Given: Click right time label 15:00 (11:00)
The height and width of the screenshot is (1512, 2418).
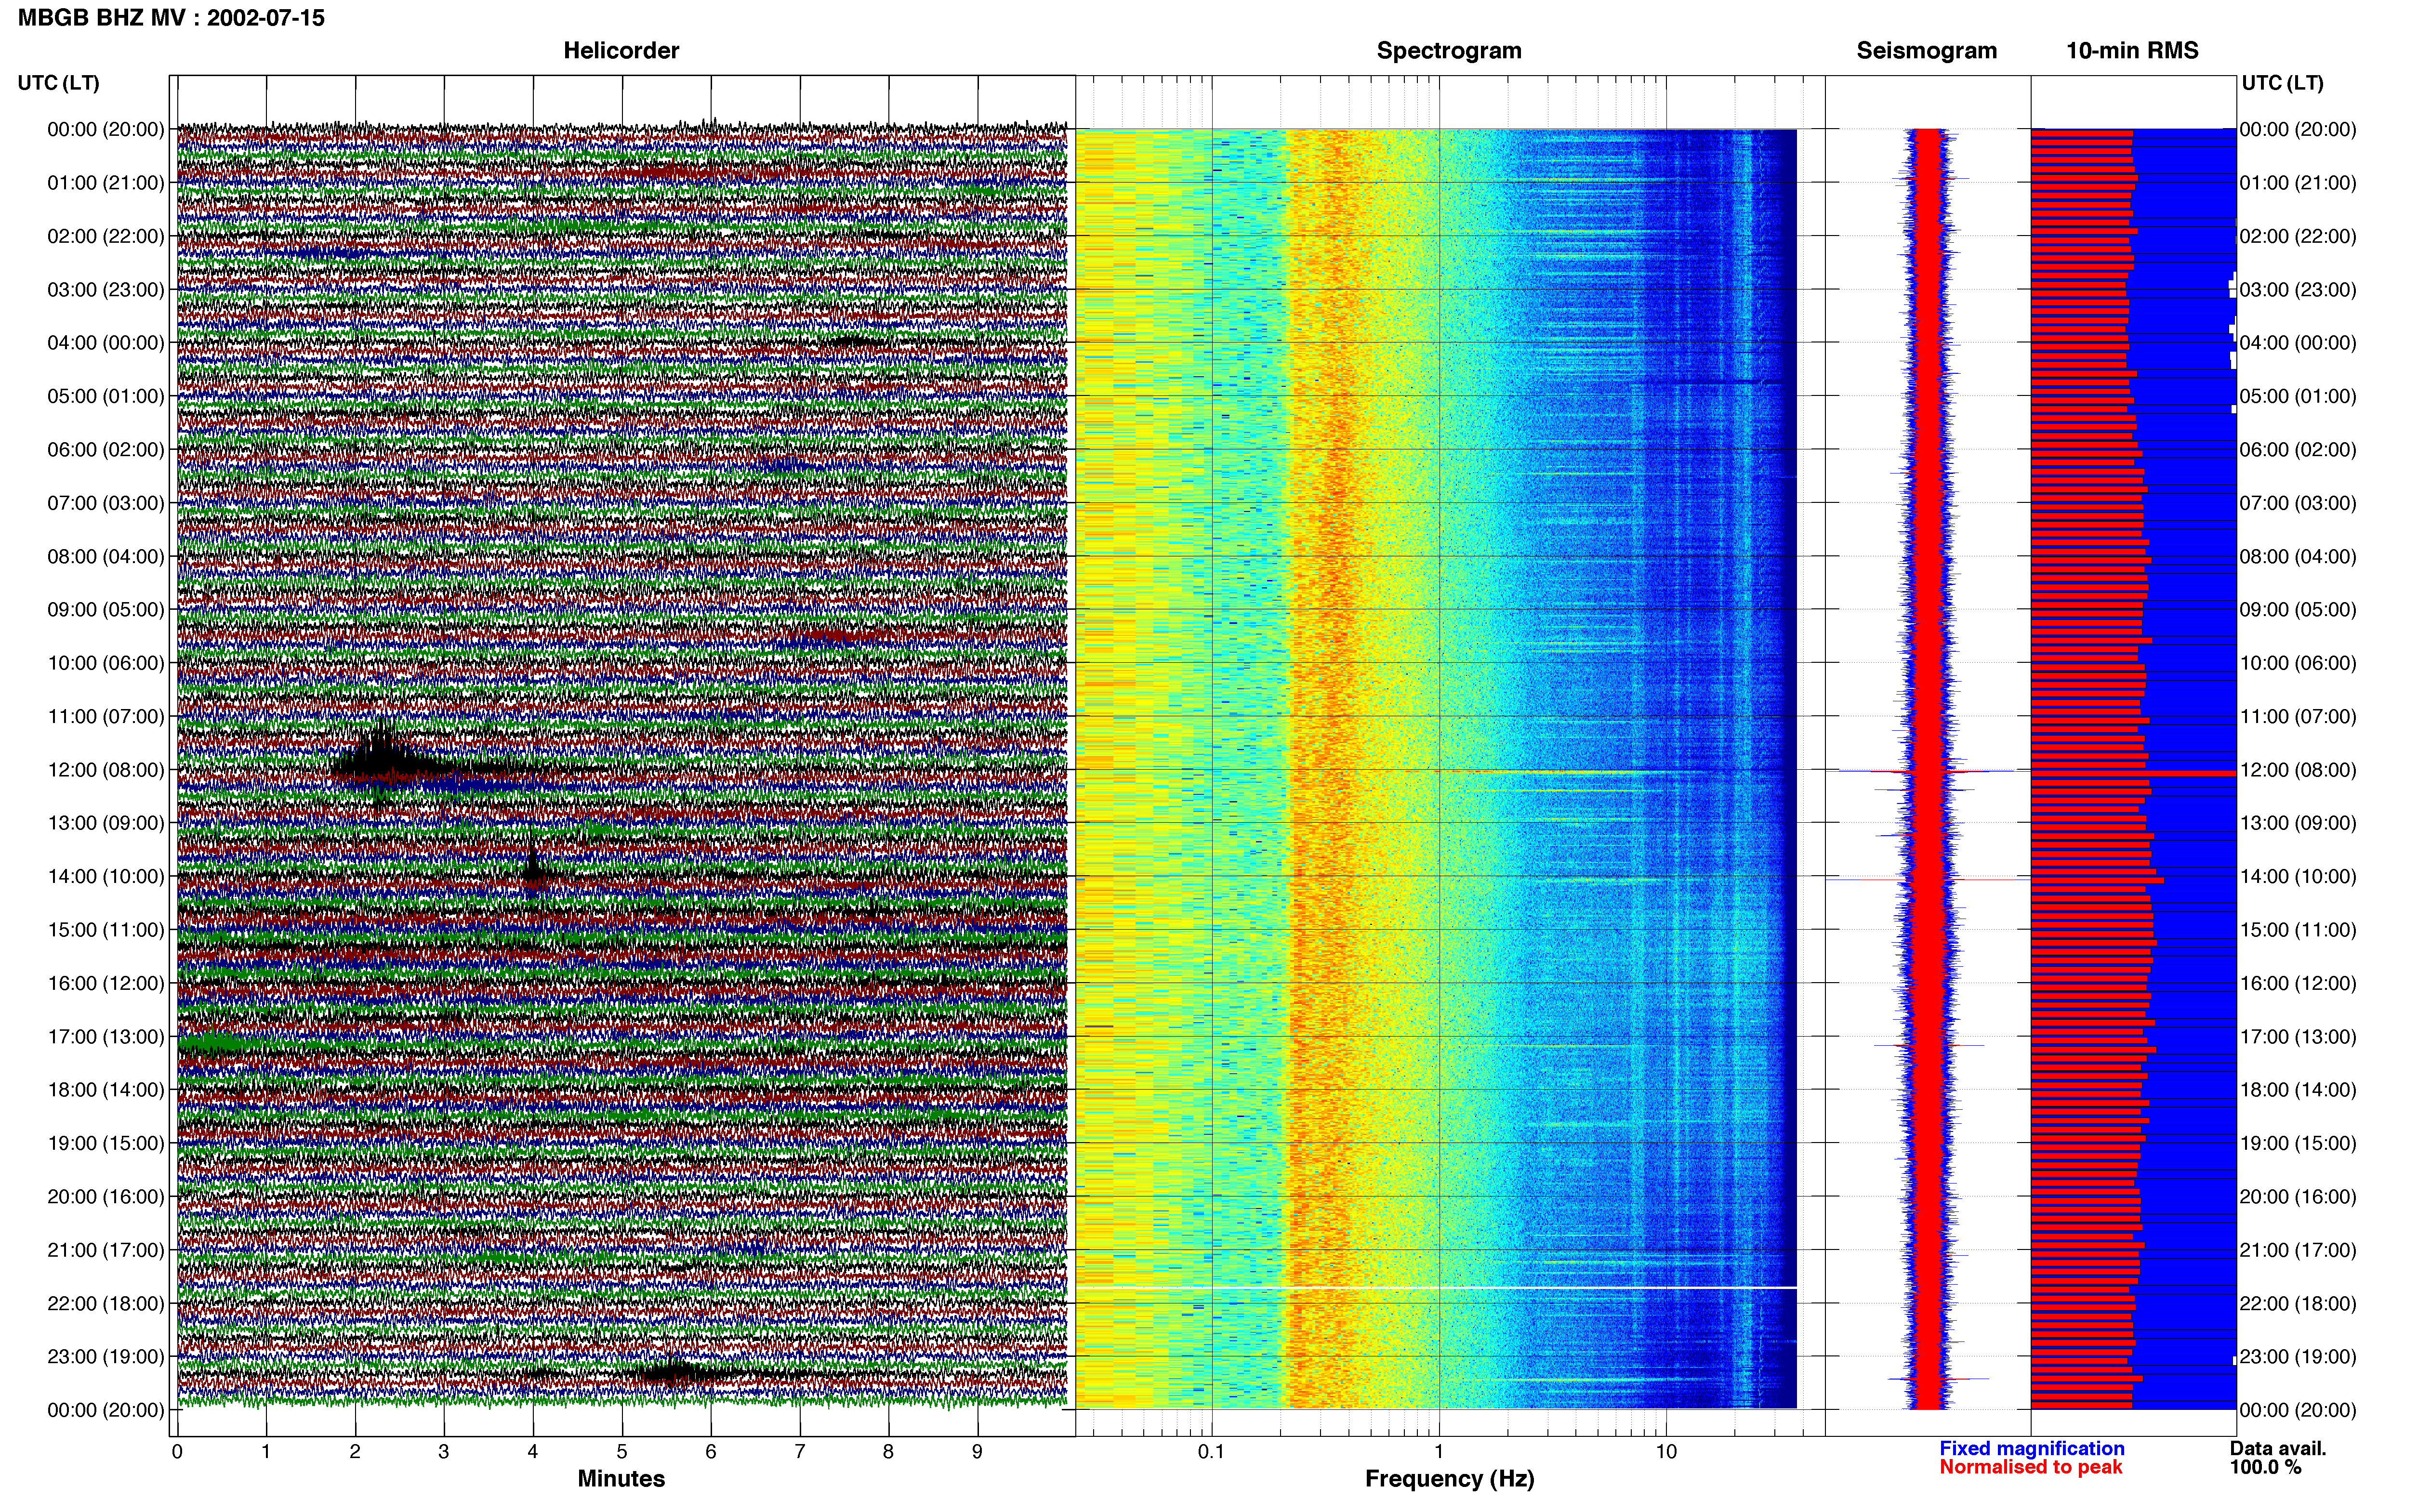Looking at the screenshot, I should [2298, 930].
